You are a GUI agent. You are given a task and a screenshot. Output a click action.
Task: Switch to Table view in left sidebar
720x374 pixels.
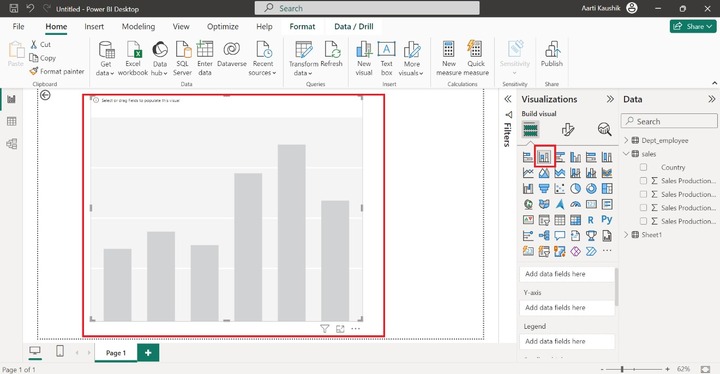click(11, 121)
